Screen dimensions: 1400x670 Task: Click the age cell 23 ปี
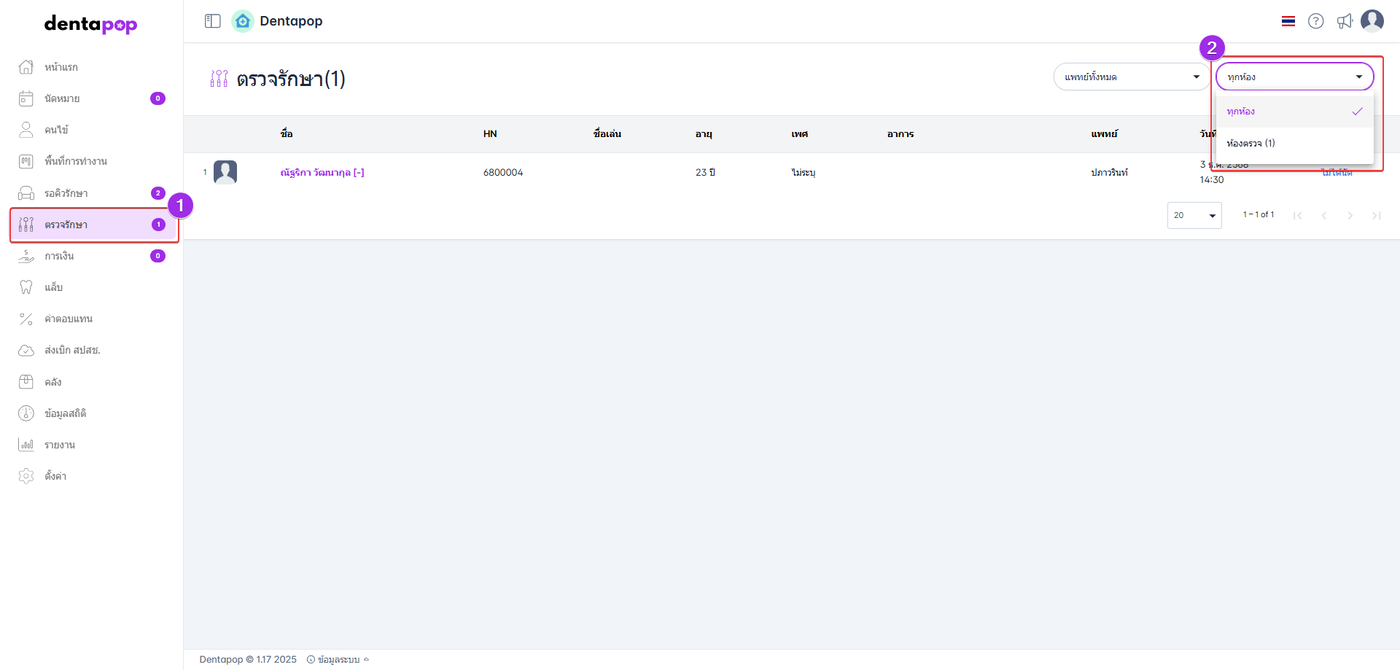pos(705,172)
